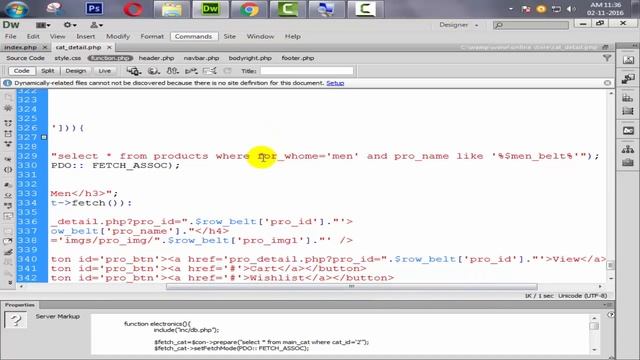This screenshot has height=360, width=640.
Task: Click the Select Parent Tag icon in coding toolbar
Action: (8, 158)
